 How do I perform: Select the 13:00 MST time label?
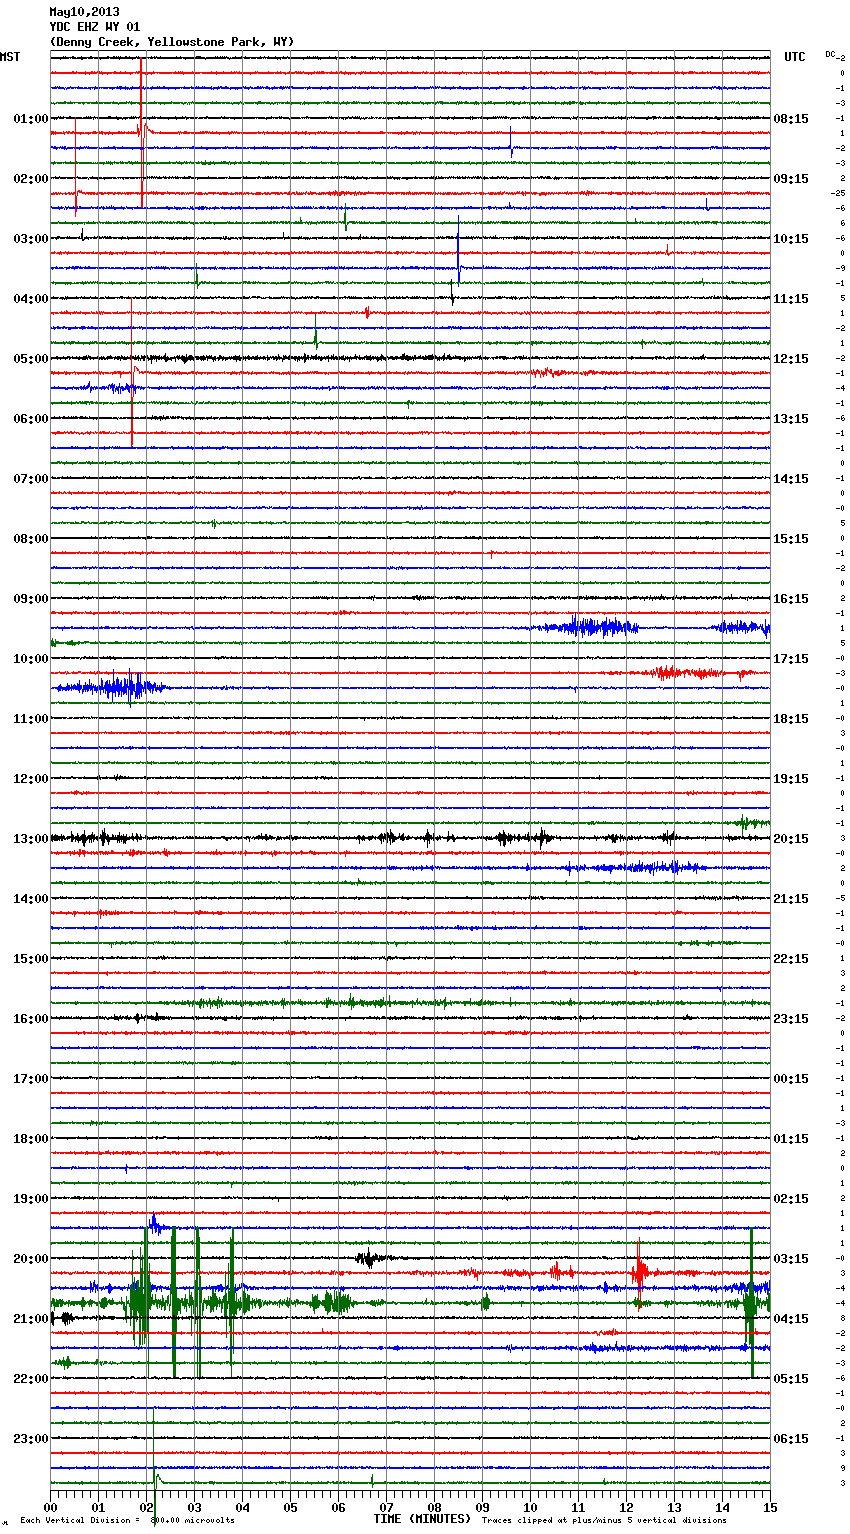coord(31,839)
